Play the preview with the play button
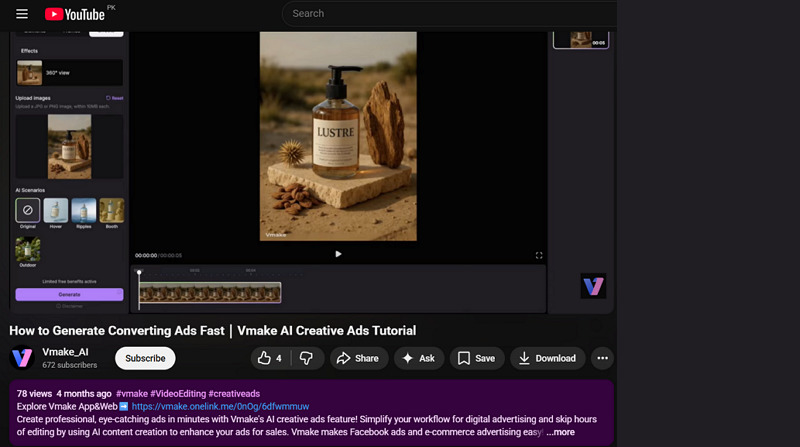Screen dimensions: 800x447 pyautogui.click(x=338, y=254)
